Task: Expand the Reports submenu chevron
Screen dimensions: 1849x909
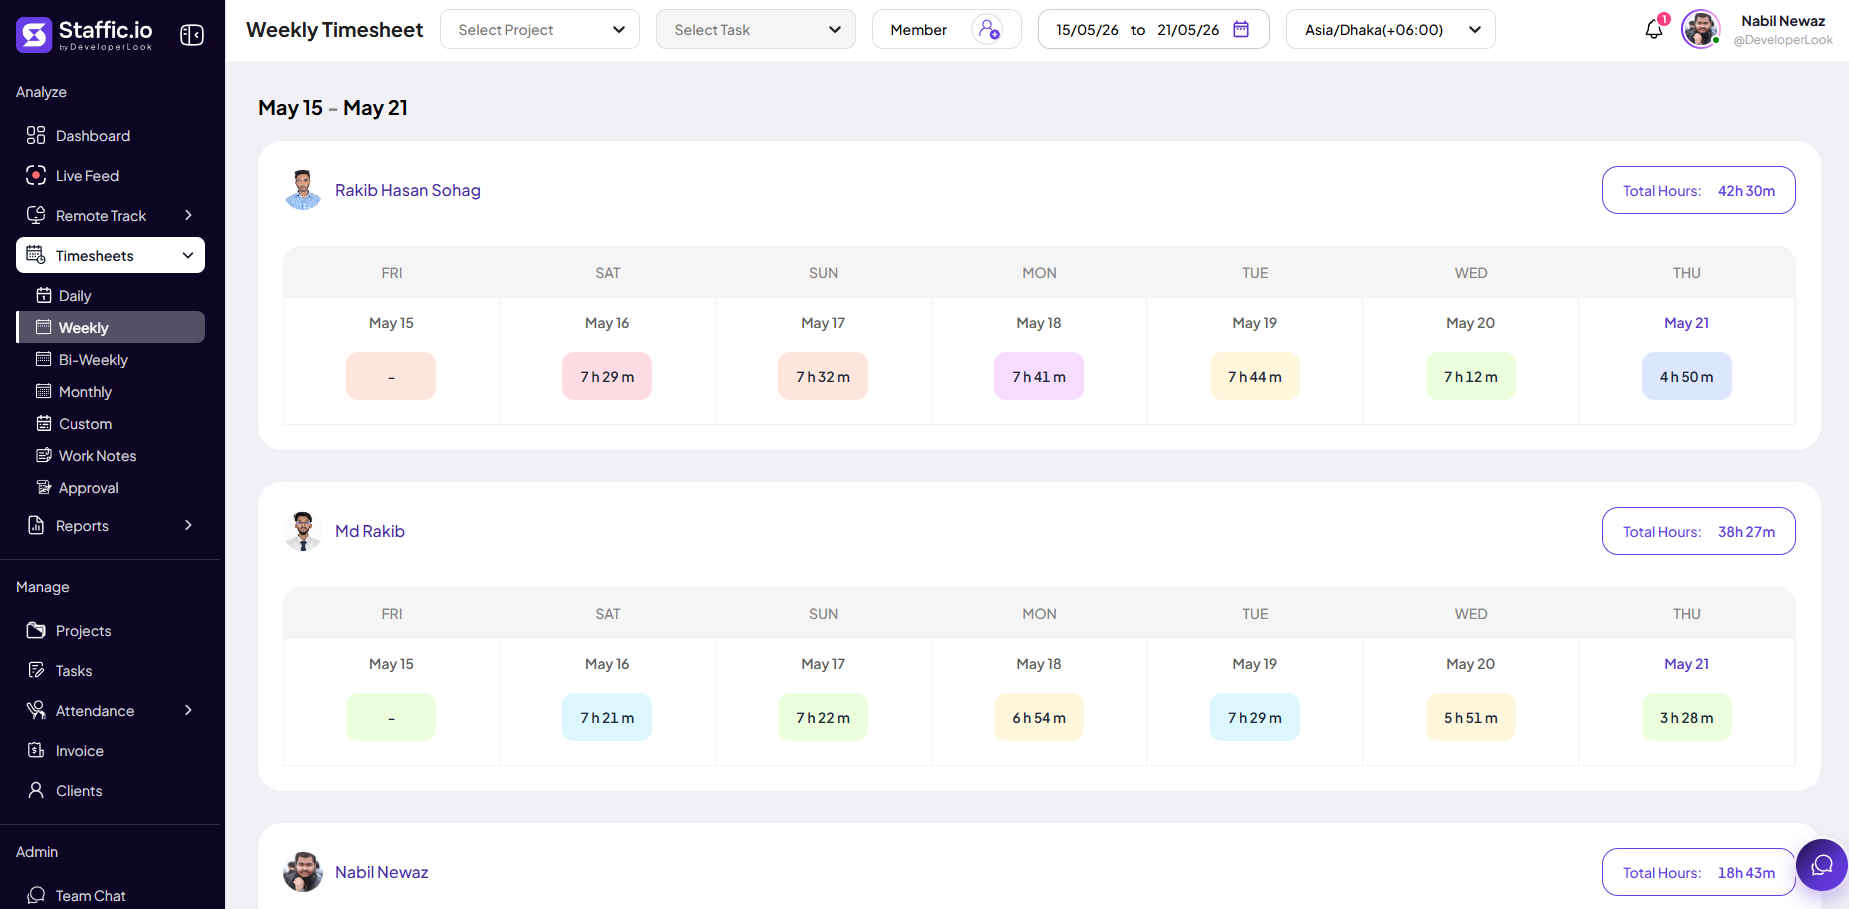Action: (188, 525)
